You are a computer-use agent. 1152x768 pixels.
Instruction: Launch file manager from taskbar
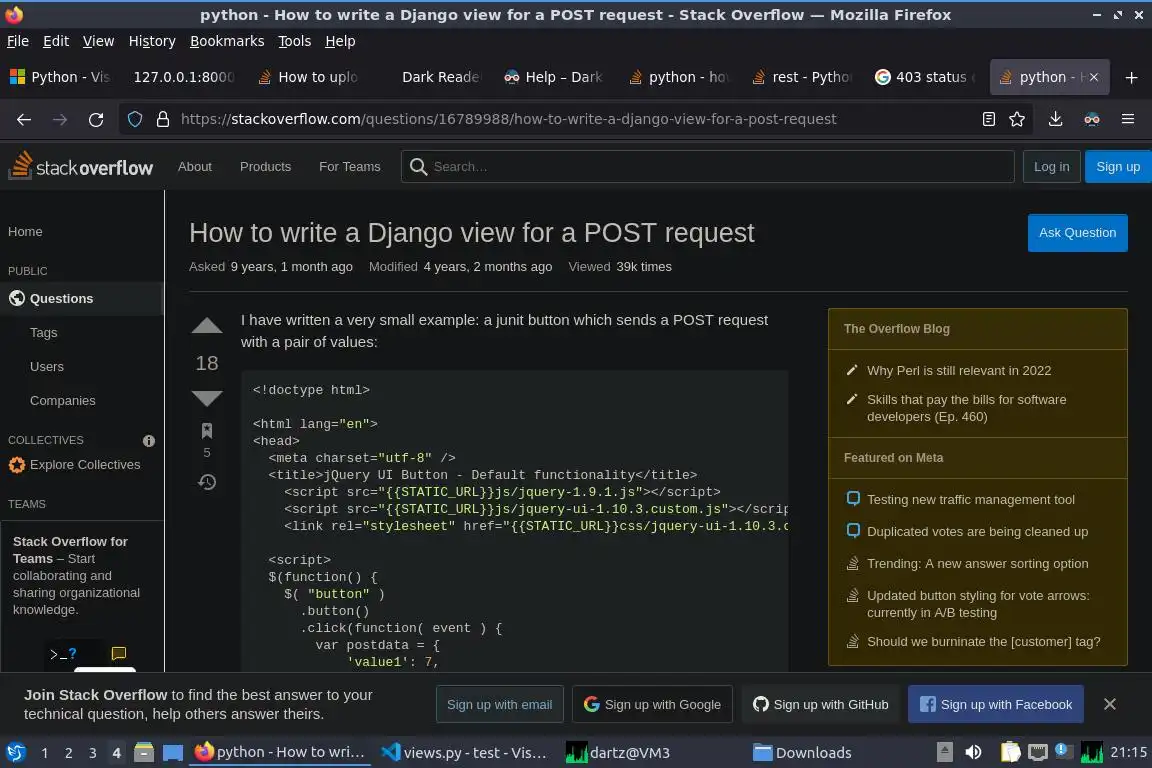[144, 753]
